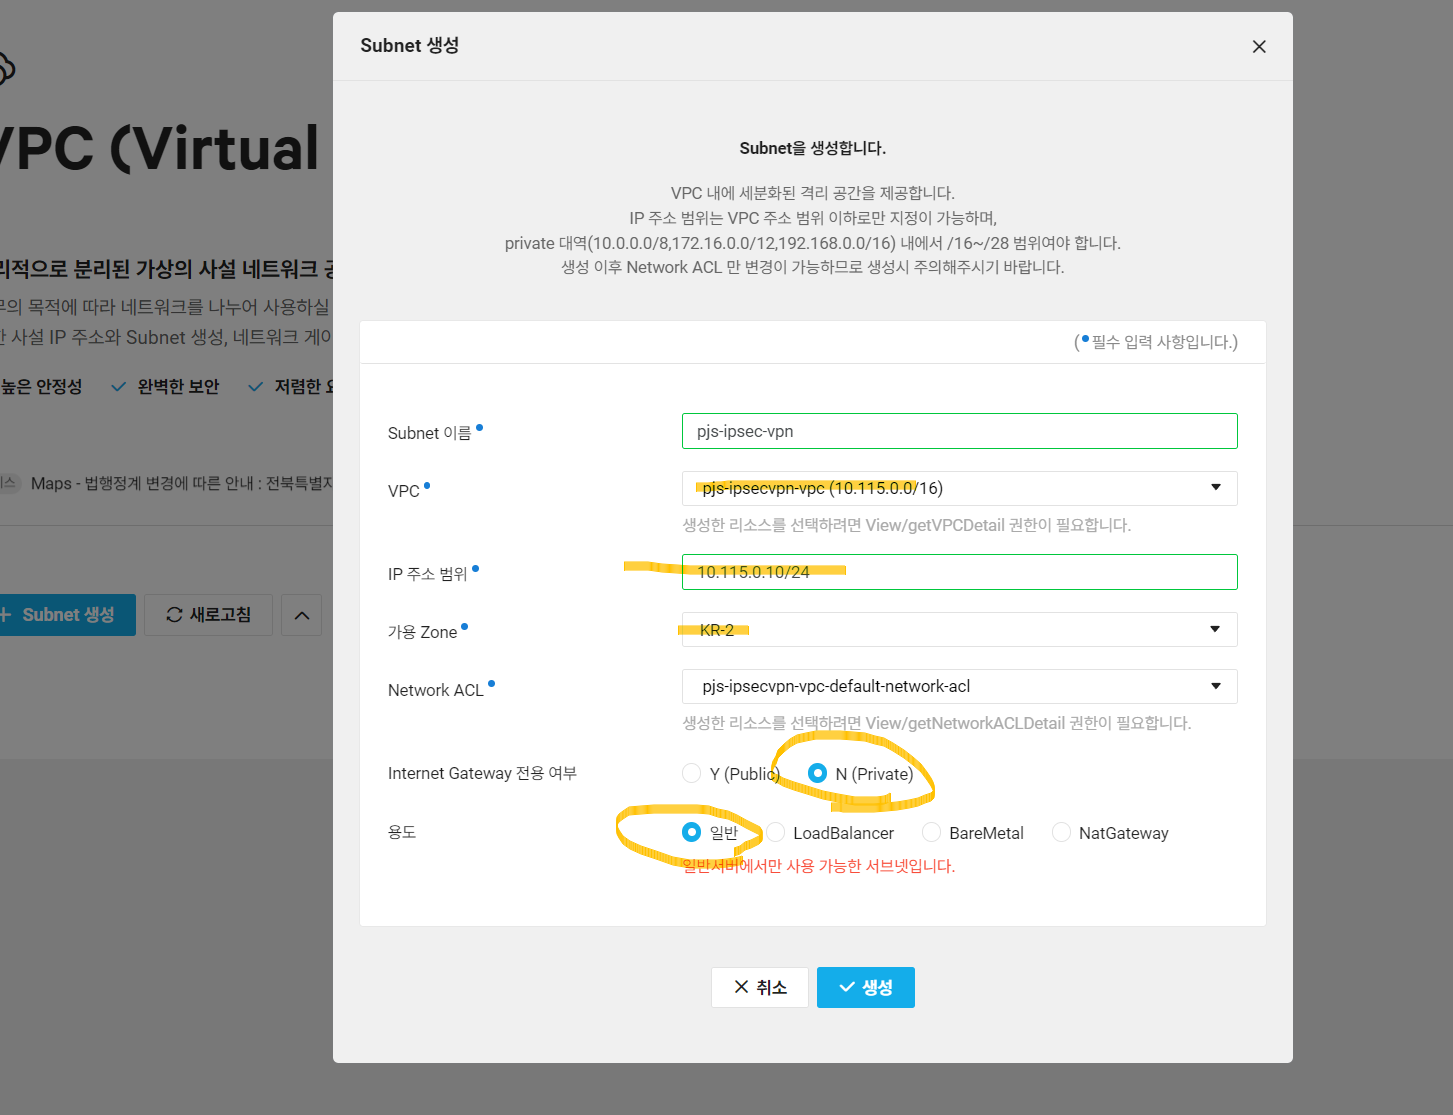Click the 필수 입력 사항입니다 note

pyautogui.click(x=1156, y=342)
